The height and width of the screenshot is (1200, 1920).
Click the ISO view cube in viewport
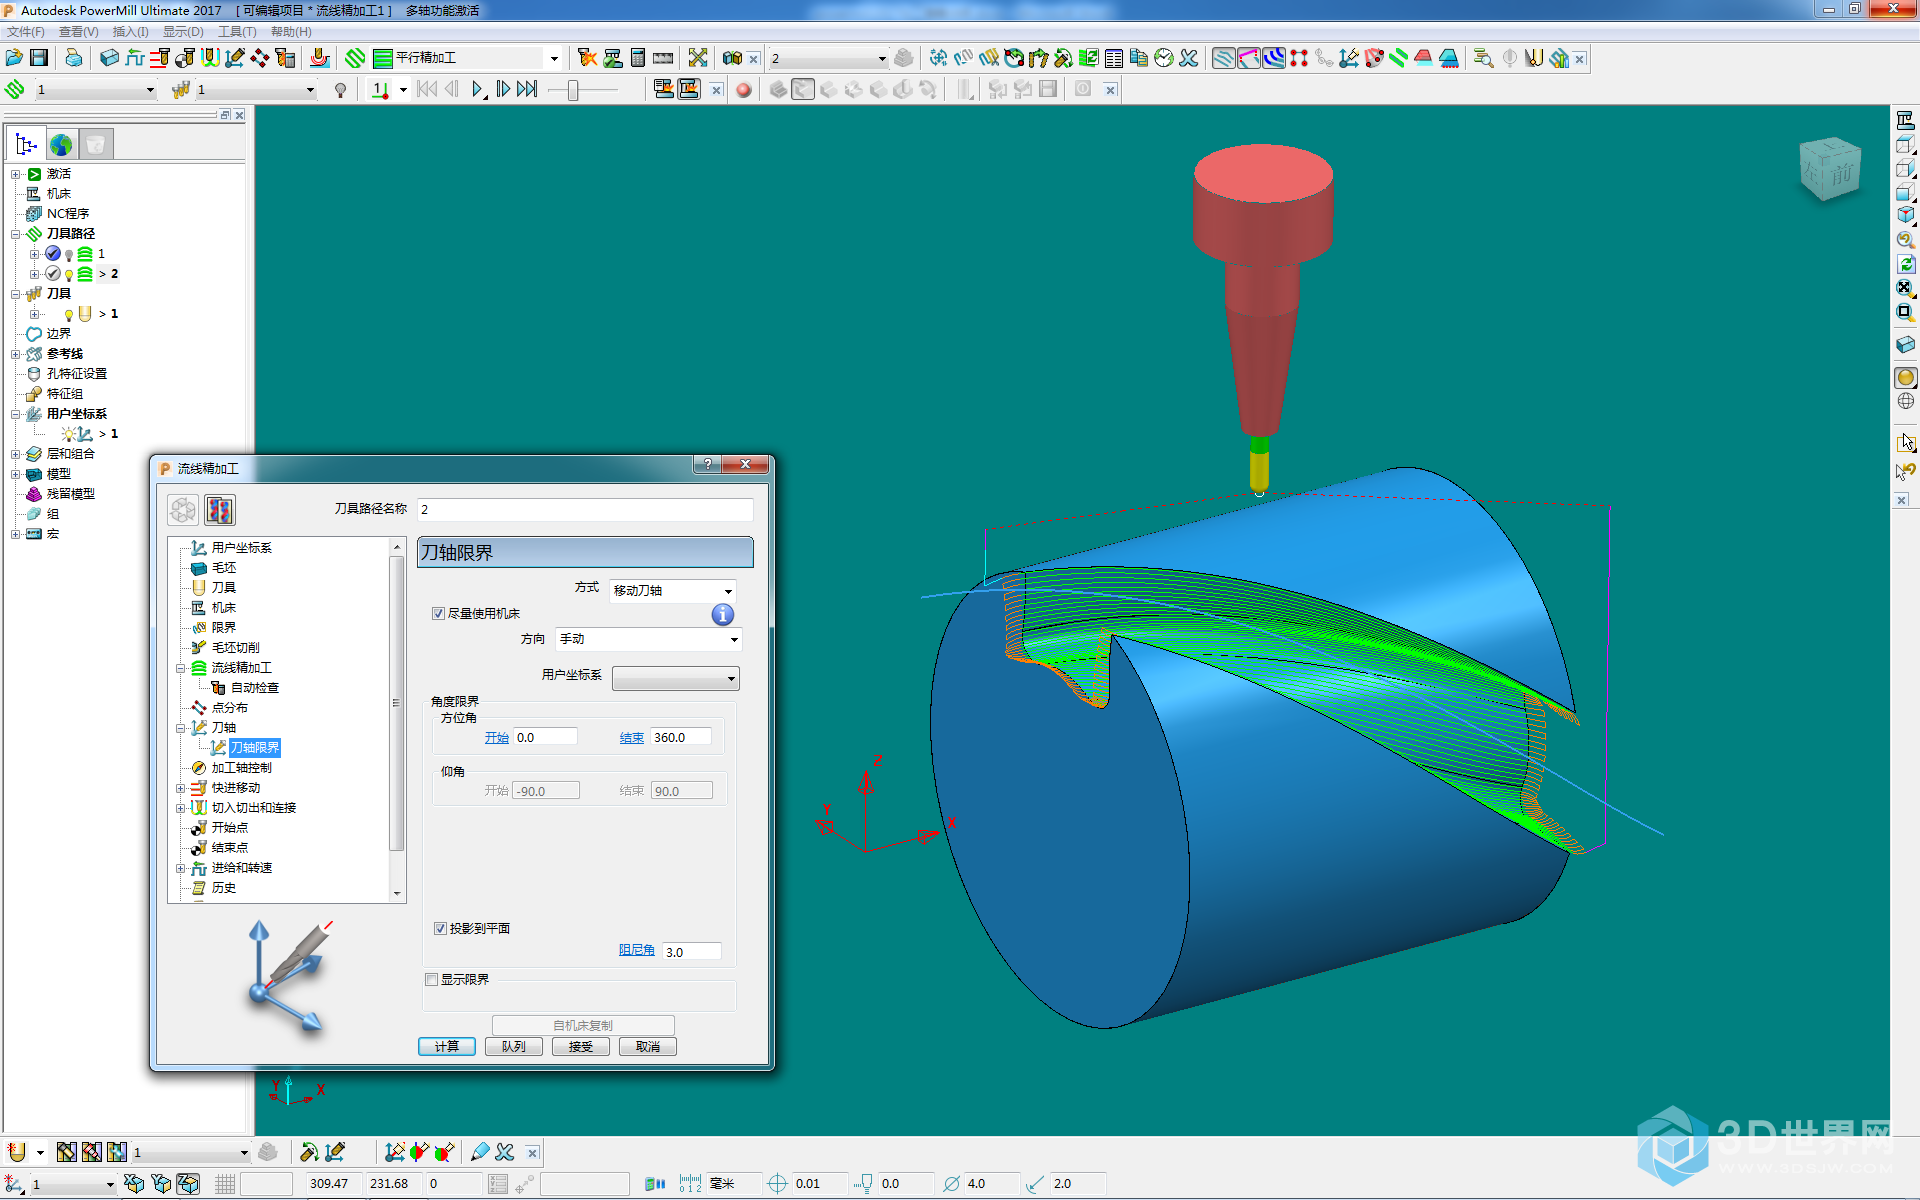[1830, 169]
